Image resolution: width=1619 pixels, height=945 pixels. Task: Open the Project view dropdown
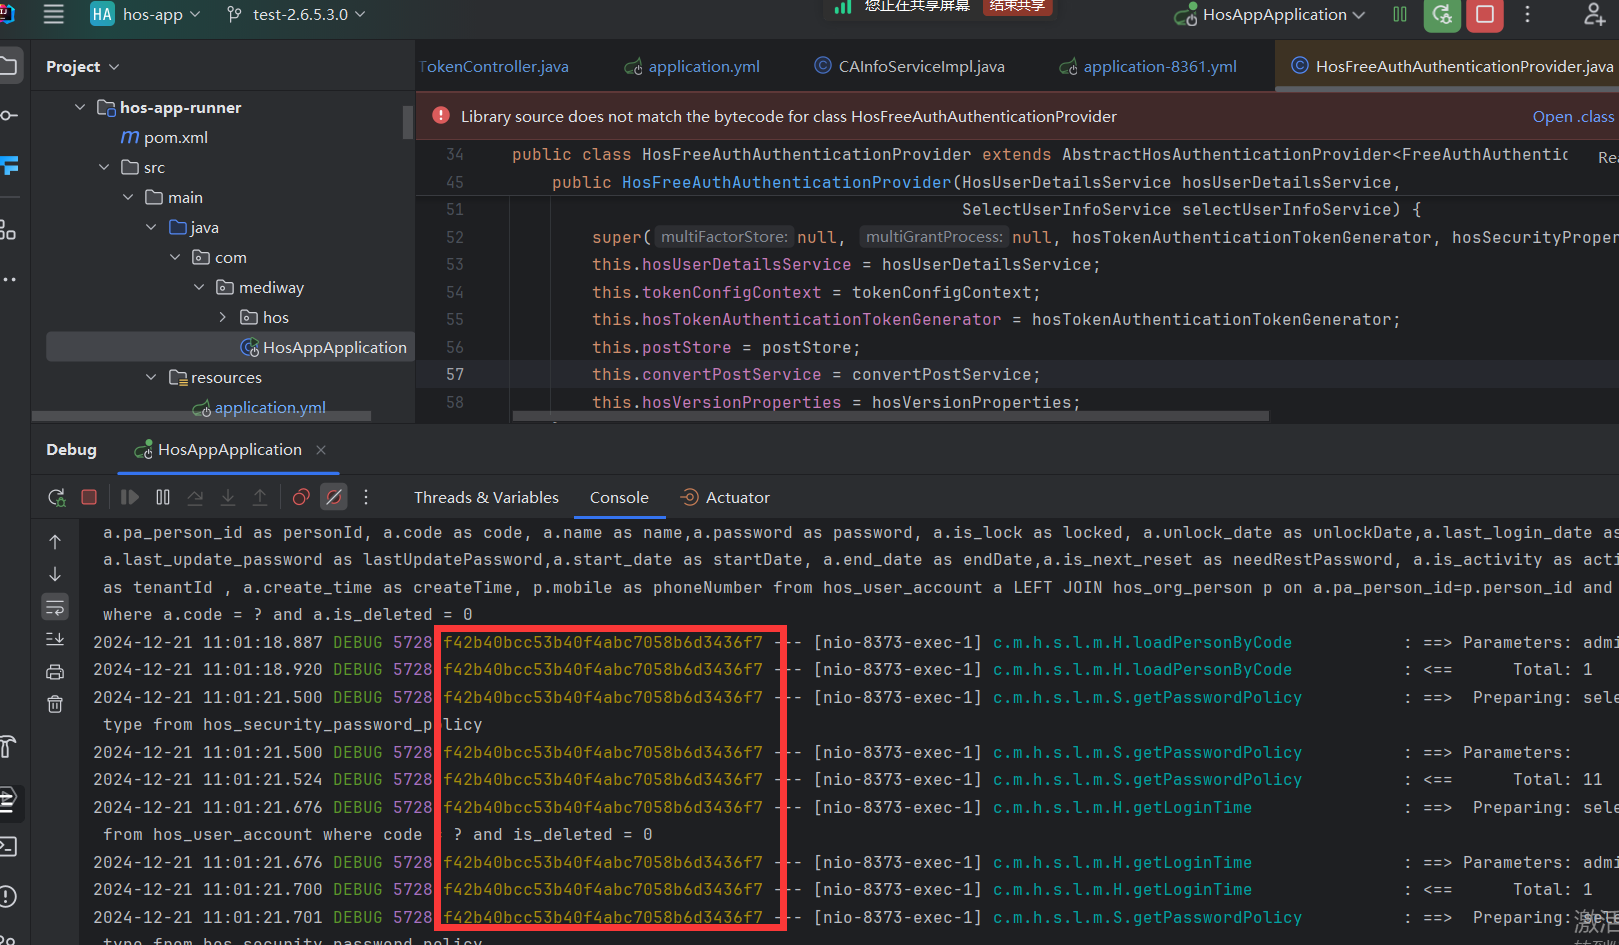83,66
